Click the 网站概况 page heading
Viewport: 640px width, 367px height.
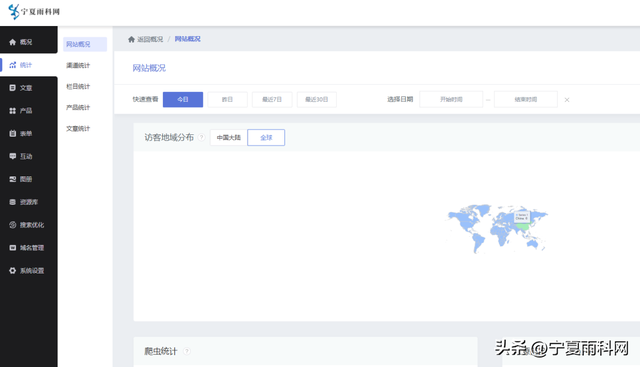coord(149,68)
